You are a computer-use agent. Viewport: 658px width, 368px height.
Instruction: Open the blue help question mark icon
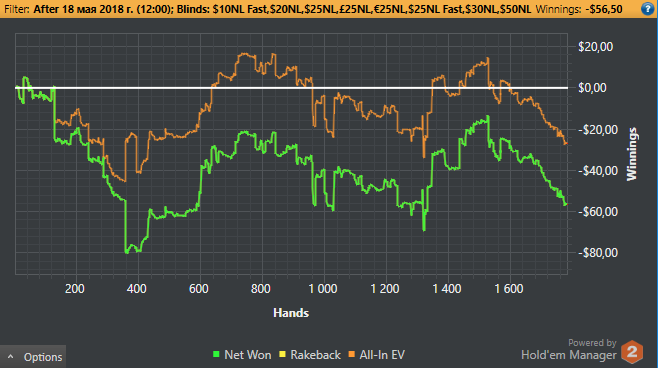(648, 9)
